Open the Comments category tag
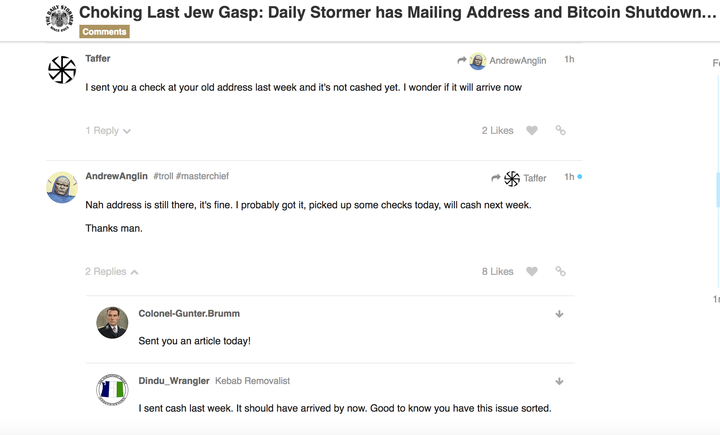720x435 pixels. 104,32
